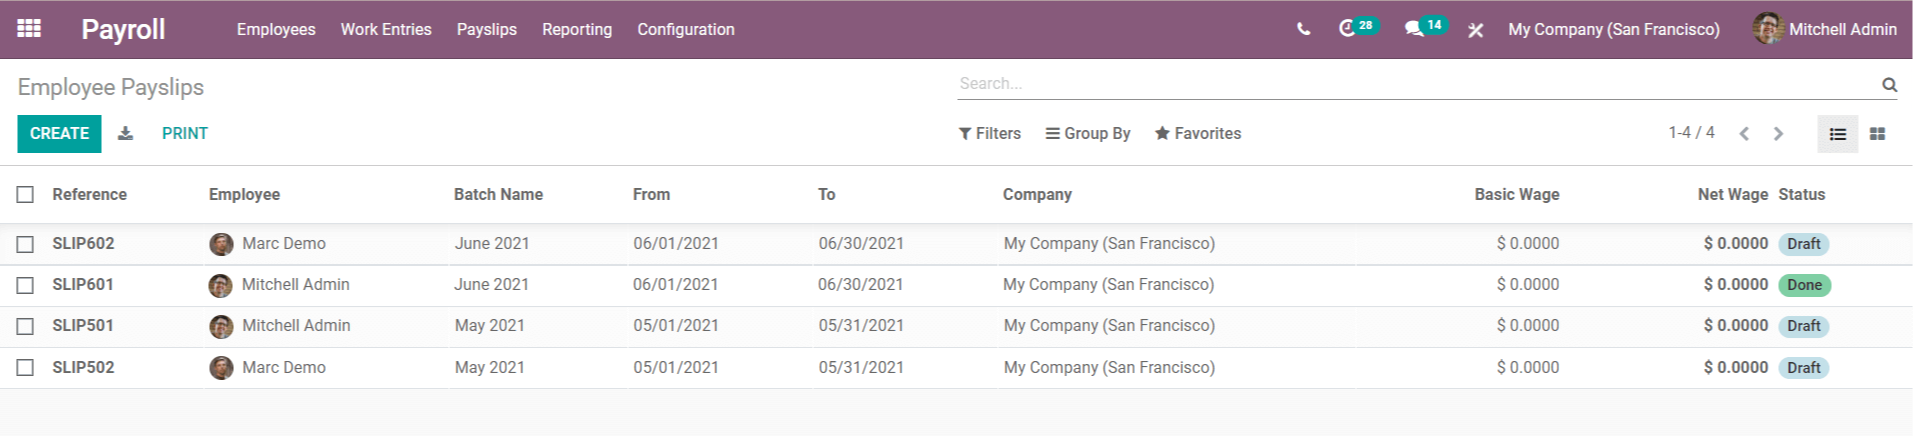
Task: Tick the select-all checkbox in header
Action: [x=25, y=194]
